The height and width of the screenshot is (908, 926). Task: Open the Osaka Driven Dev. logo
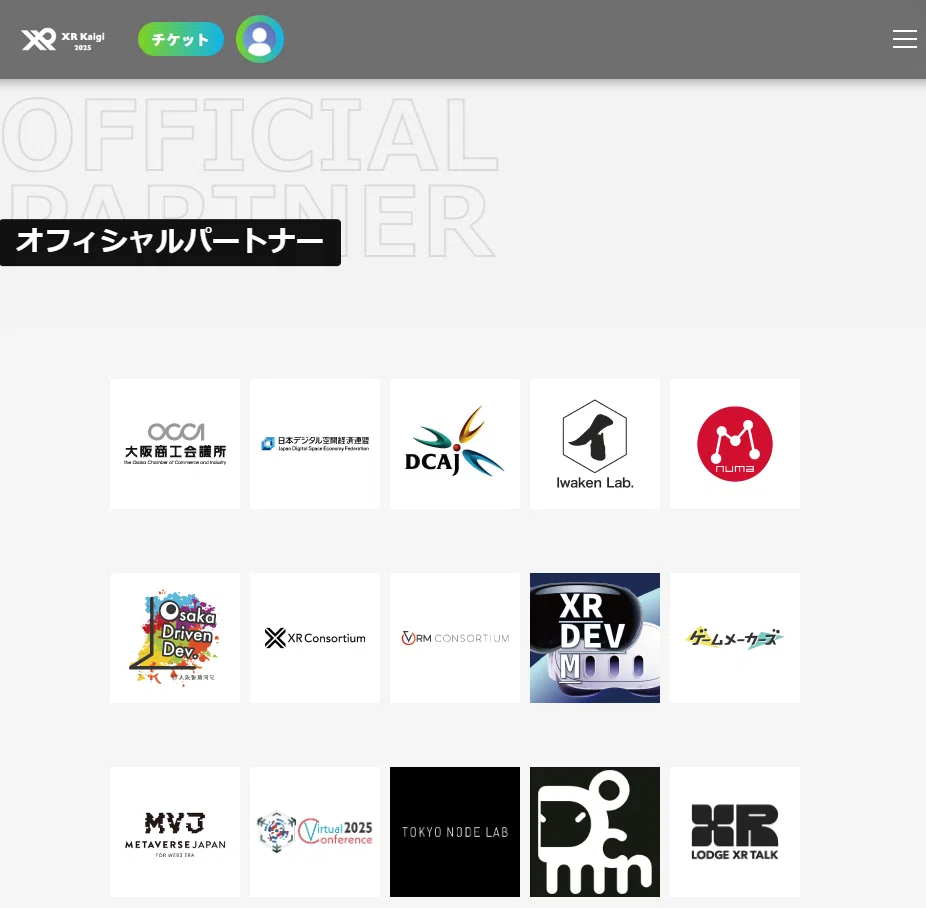click(175, 638)
